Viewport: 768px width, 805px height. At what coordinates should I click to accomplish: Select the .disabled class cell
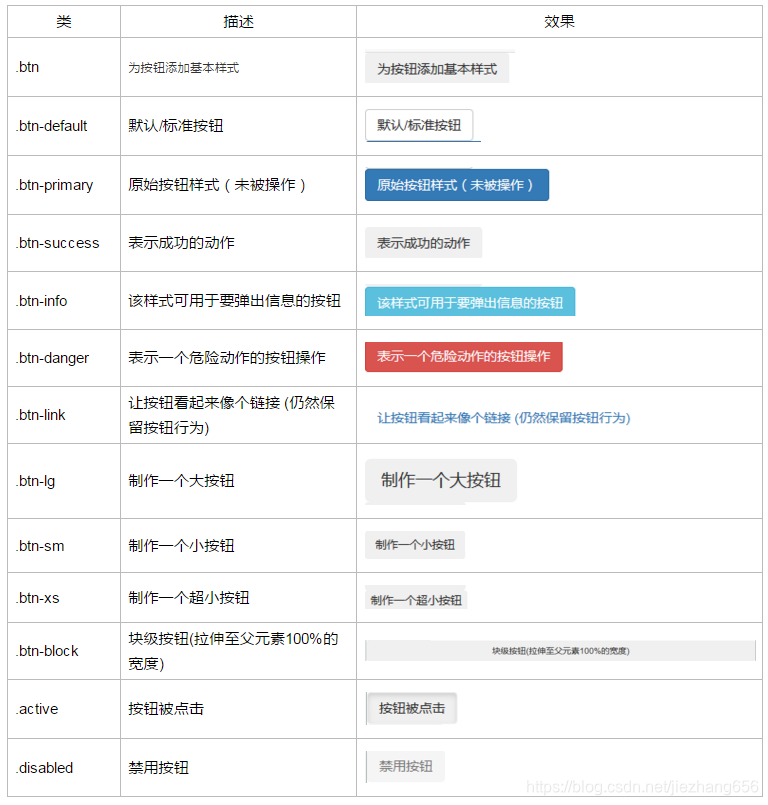tap(64, 768)
